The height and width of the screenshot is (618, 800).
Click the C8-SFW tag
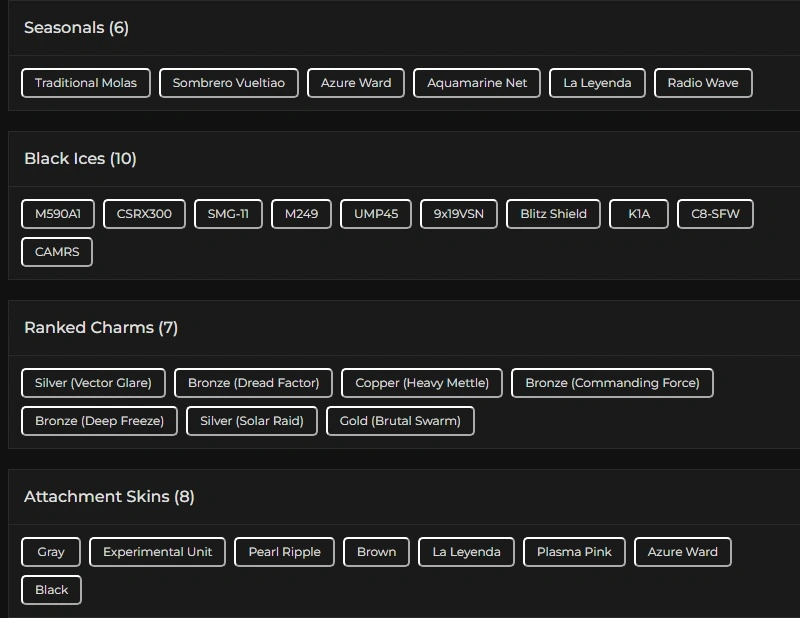tap(715, 214)
